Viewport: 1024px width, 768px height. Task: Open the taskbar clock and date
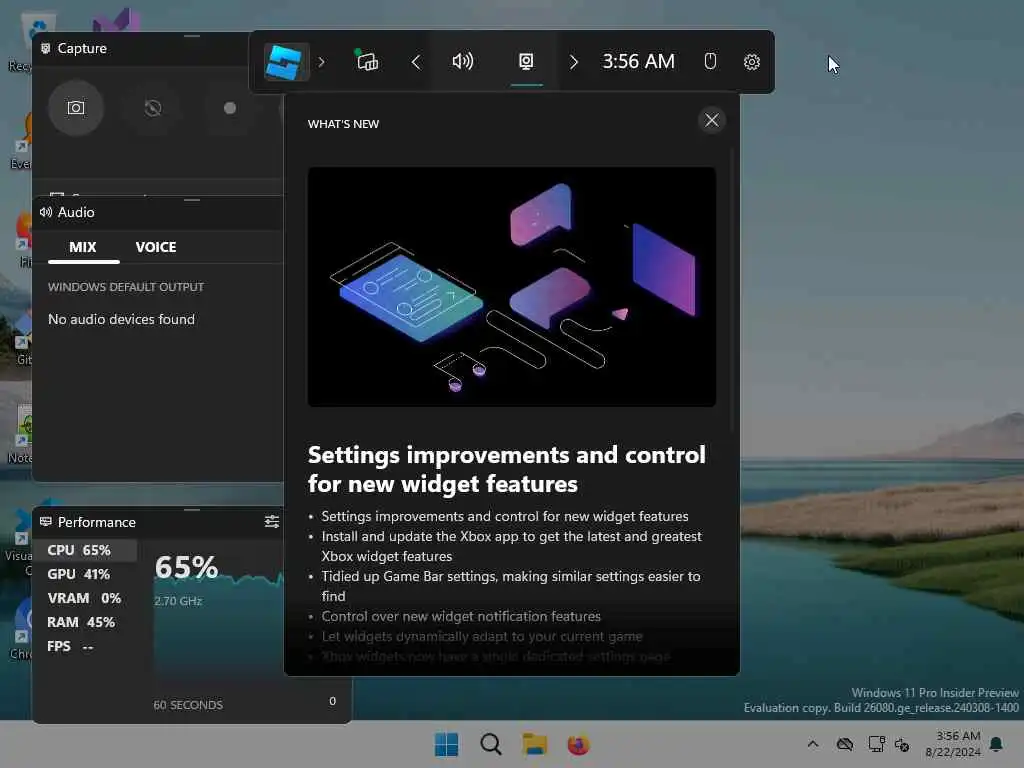click(x=953, y=744)
